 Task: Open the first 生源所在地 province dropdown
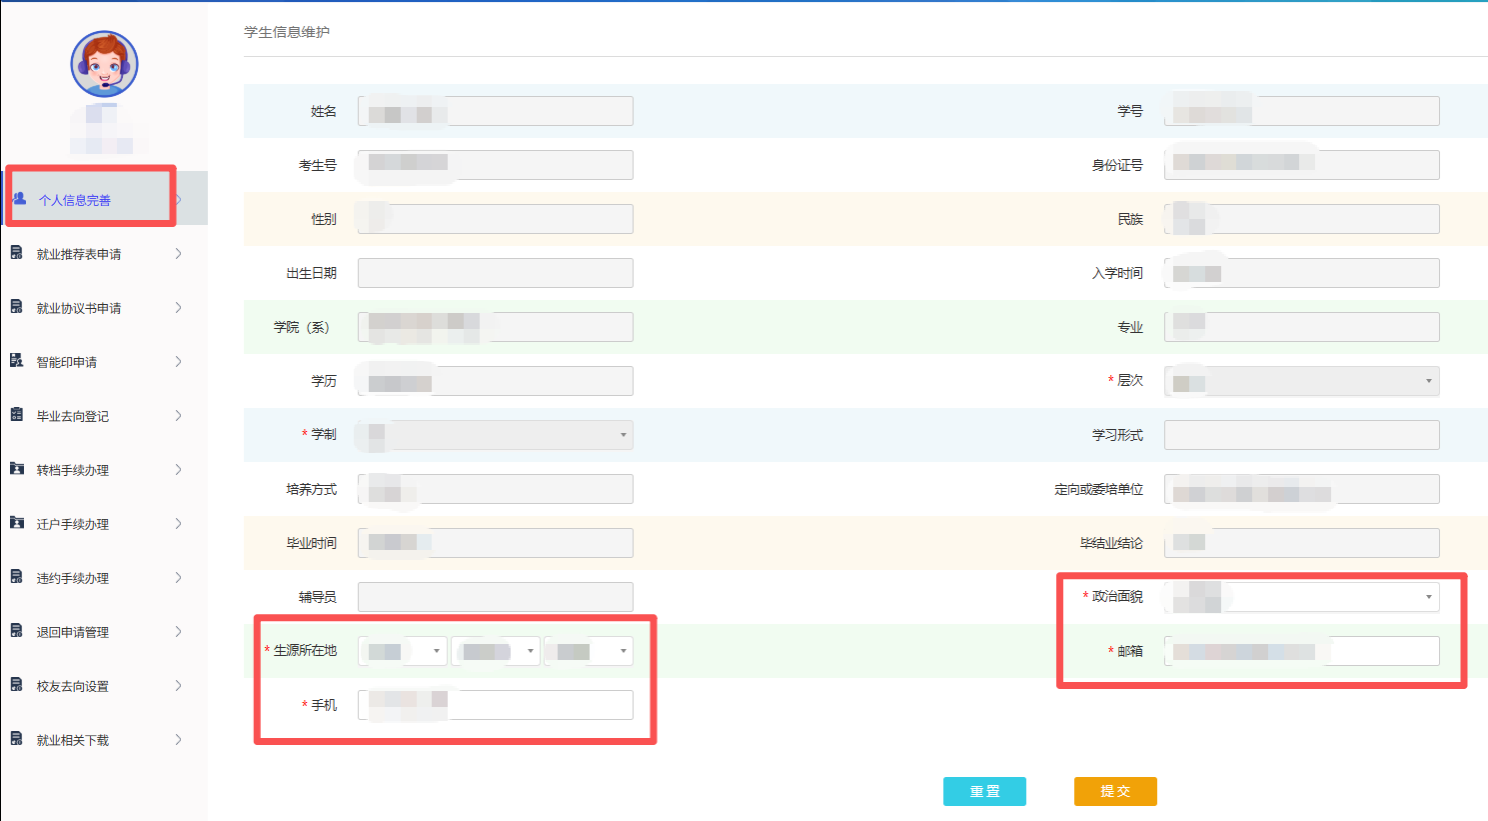pos(403,651)
